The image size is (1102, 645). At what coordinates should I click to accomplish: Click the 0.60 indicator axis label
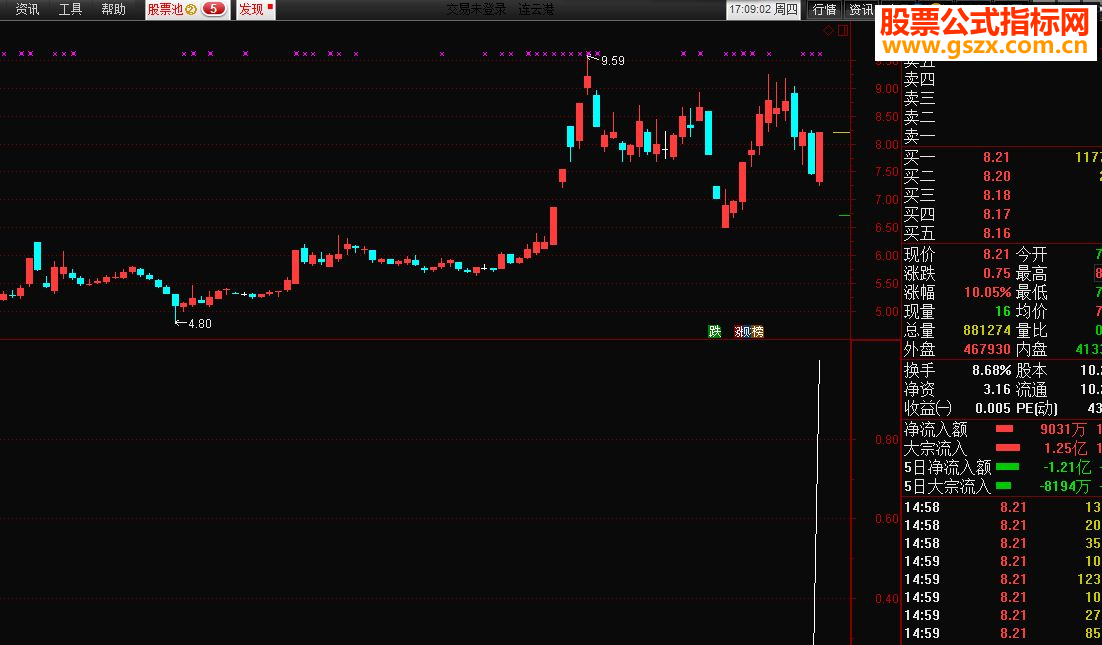coord(887,519)
